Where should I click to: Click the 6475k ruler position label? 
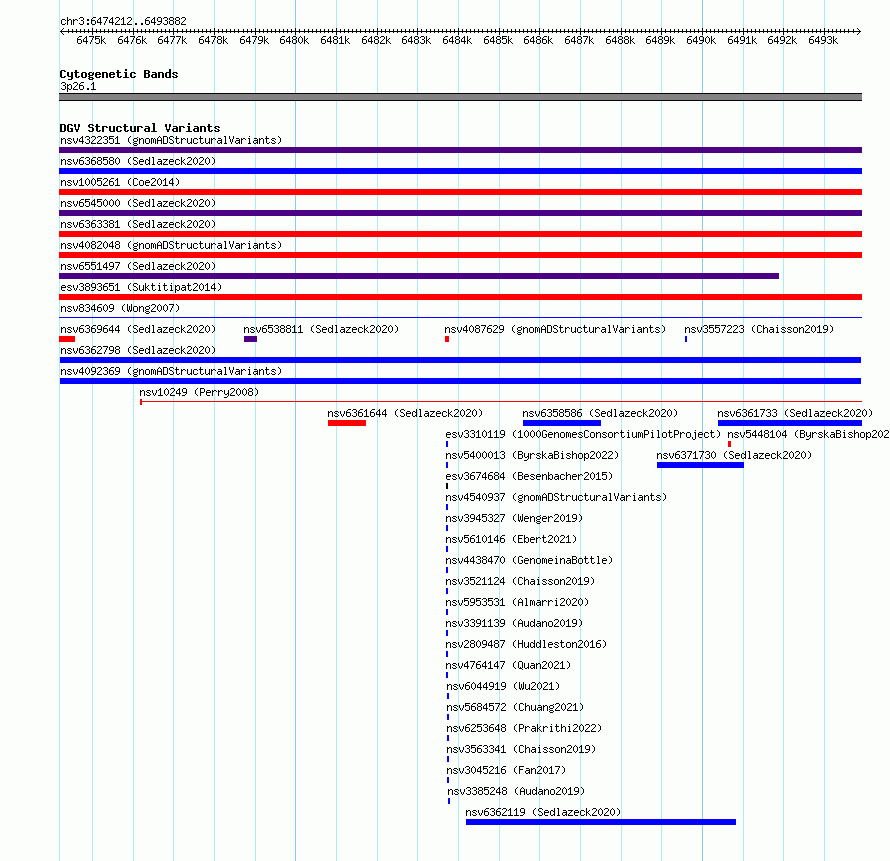tap(91, 40)
